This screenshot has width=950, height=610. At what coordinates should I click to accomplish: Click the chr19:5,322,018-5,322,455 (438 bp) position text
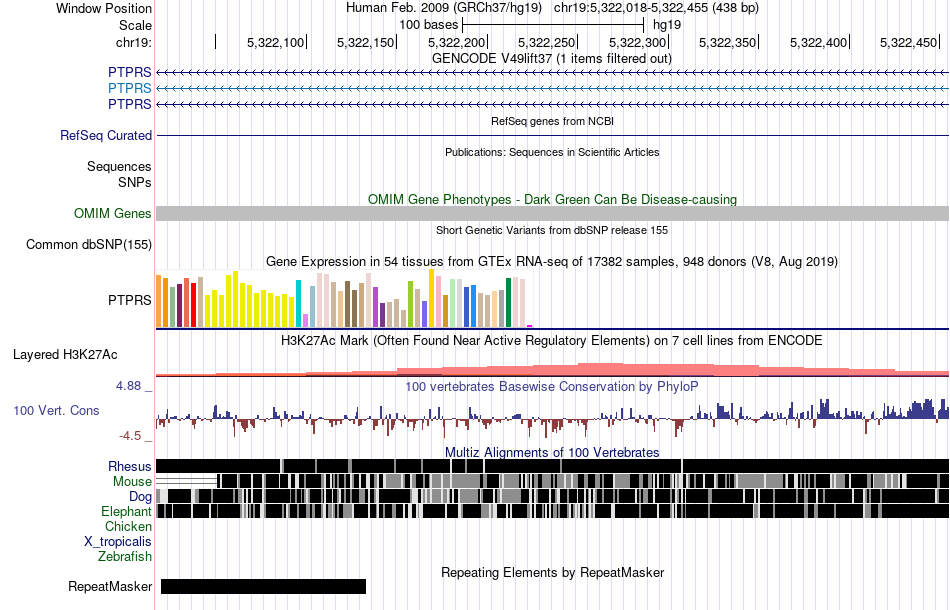coord(656,8)
